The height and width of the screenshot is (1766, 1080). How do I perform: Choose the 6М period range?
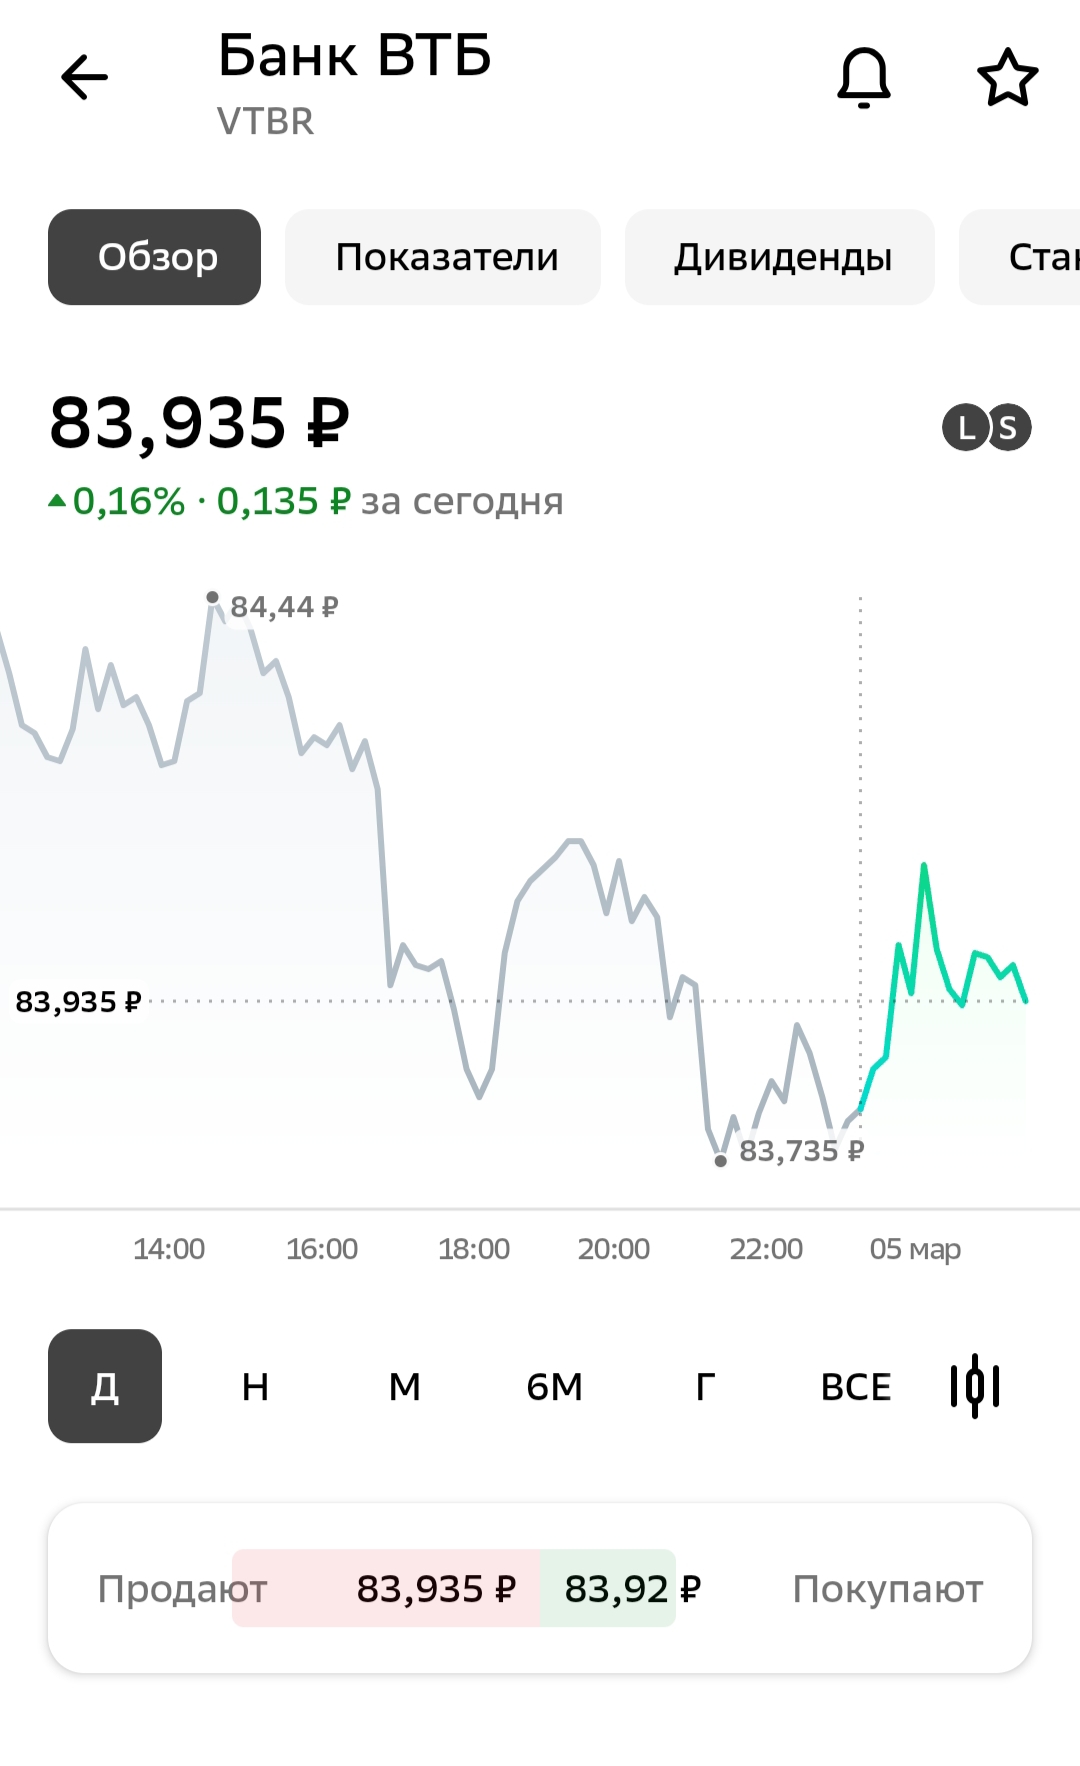coord(554,1386)
